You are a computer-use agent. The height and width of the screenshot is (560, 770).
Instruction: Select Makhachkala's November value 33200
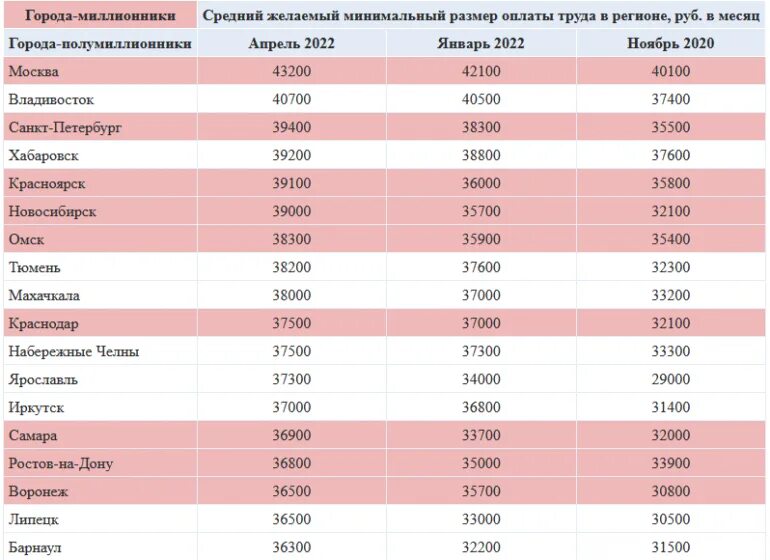click(x=671, y=295)
